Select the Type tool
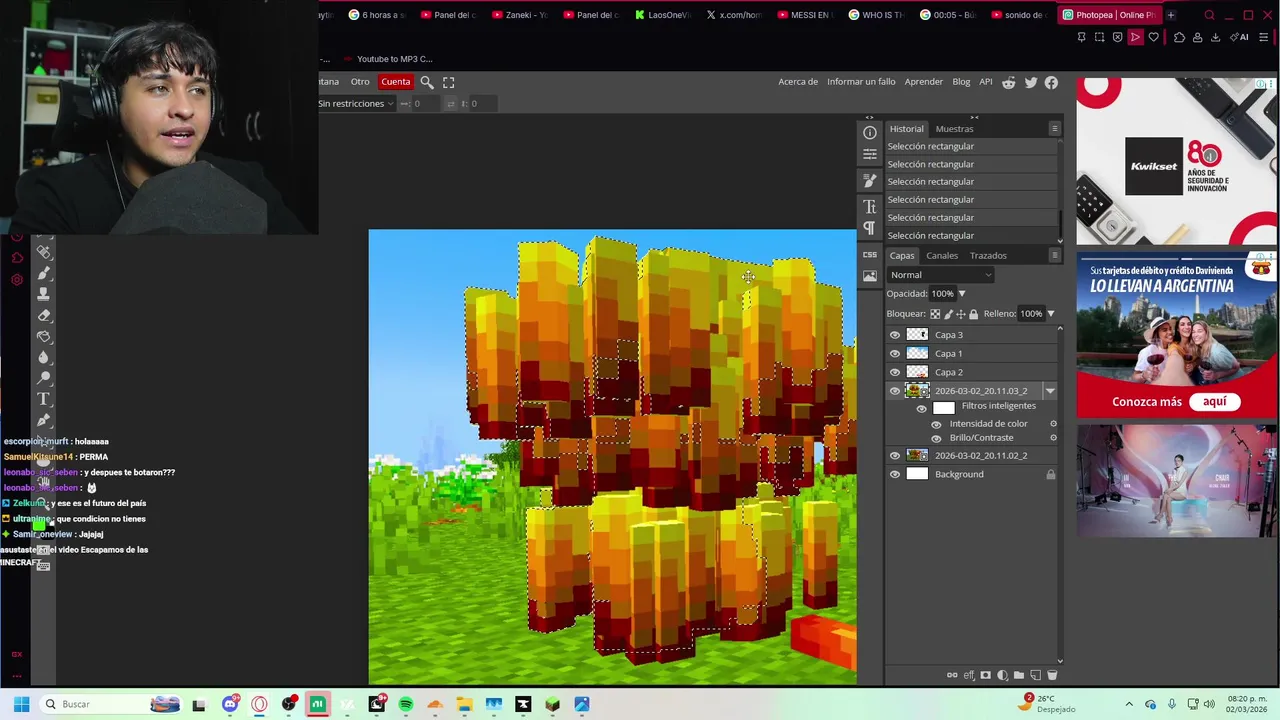The width and height of the screenshot is (1280, 720). coord(44,399)
